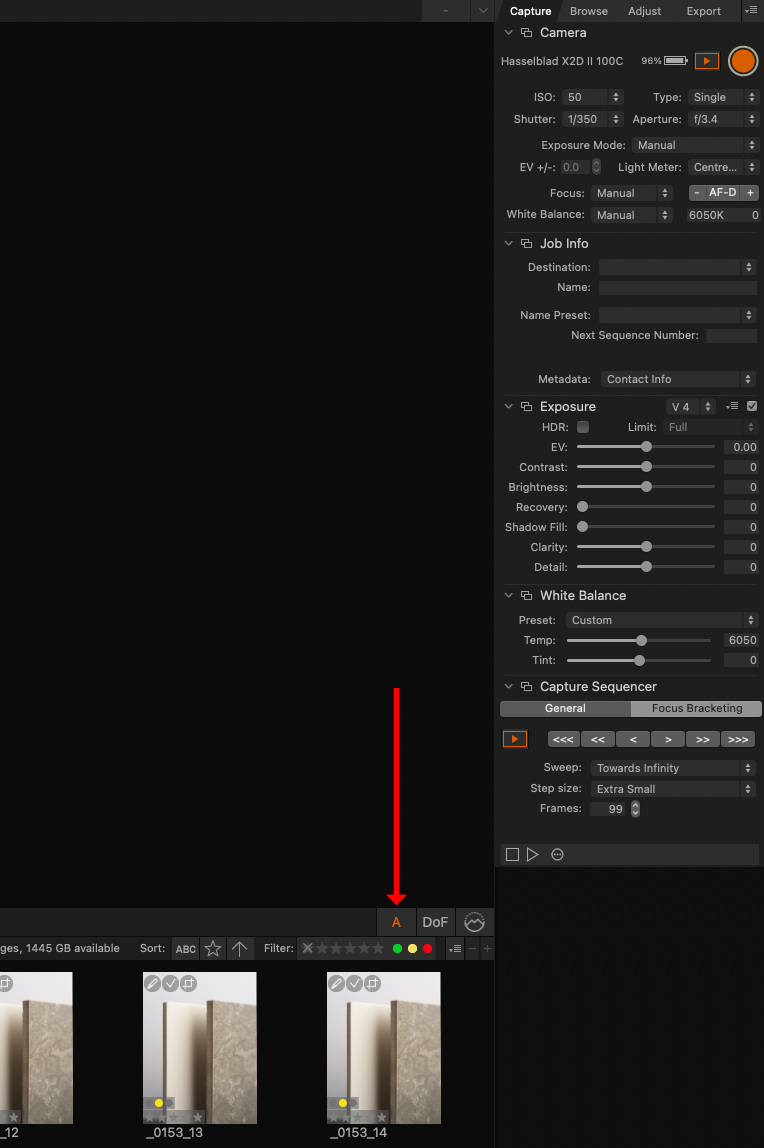Click the orange shutter release button
This screenshot has height=1148, width=764.
(x=743, y=61)
